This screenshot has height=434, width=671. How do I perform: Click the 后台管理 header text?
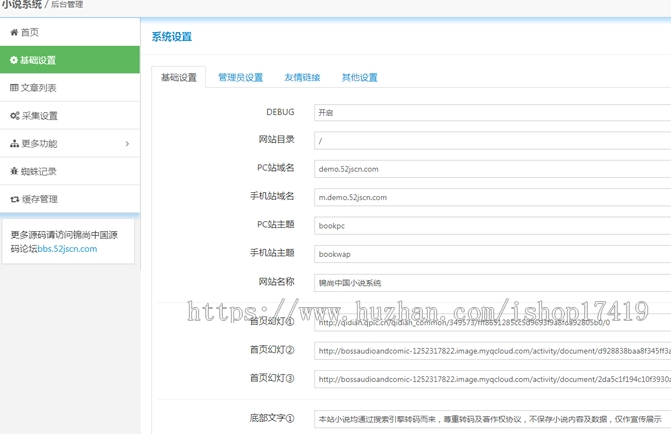point(67,5)
